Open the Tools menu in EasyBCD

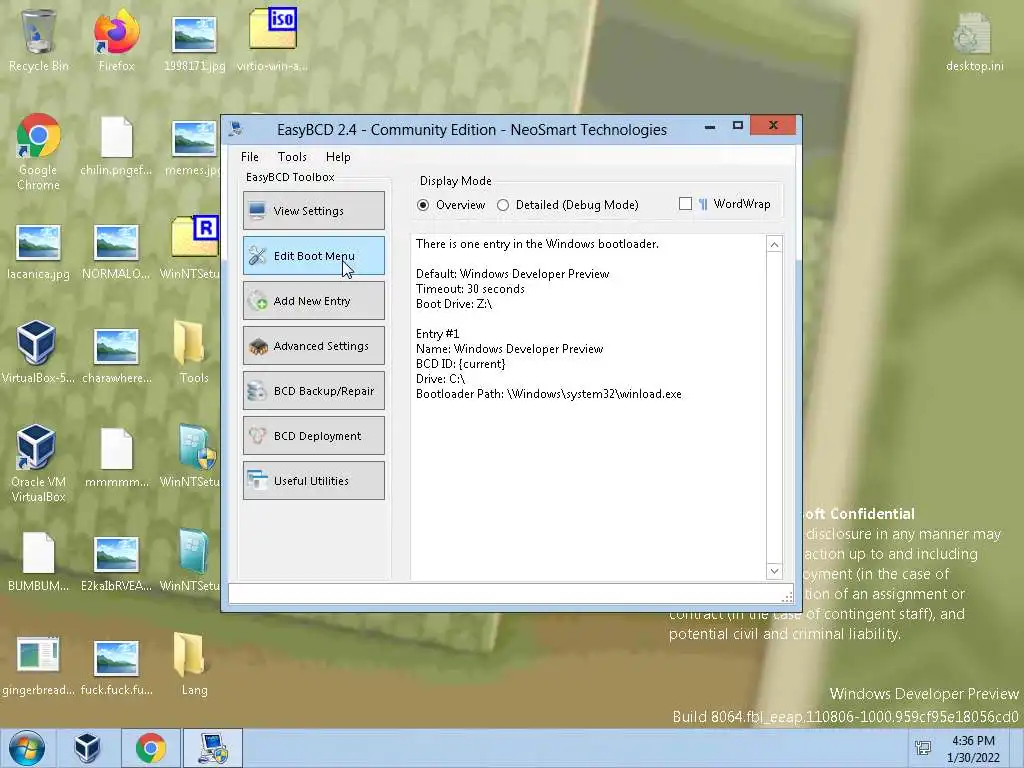tap(292, 157)
